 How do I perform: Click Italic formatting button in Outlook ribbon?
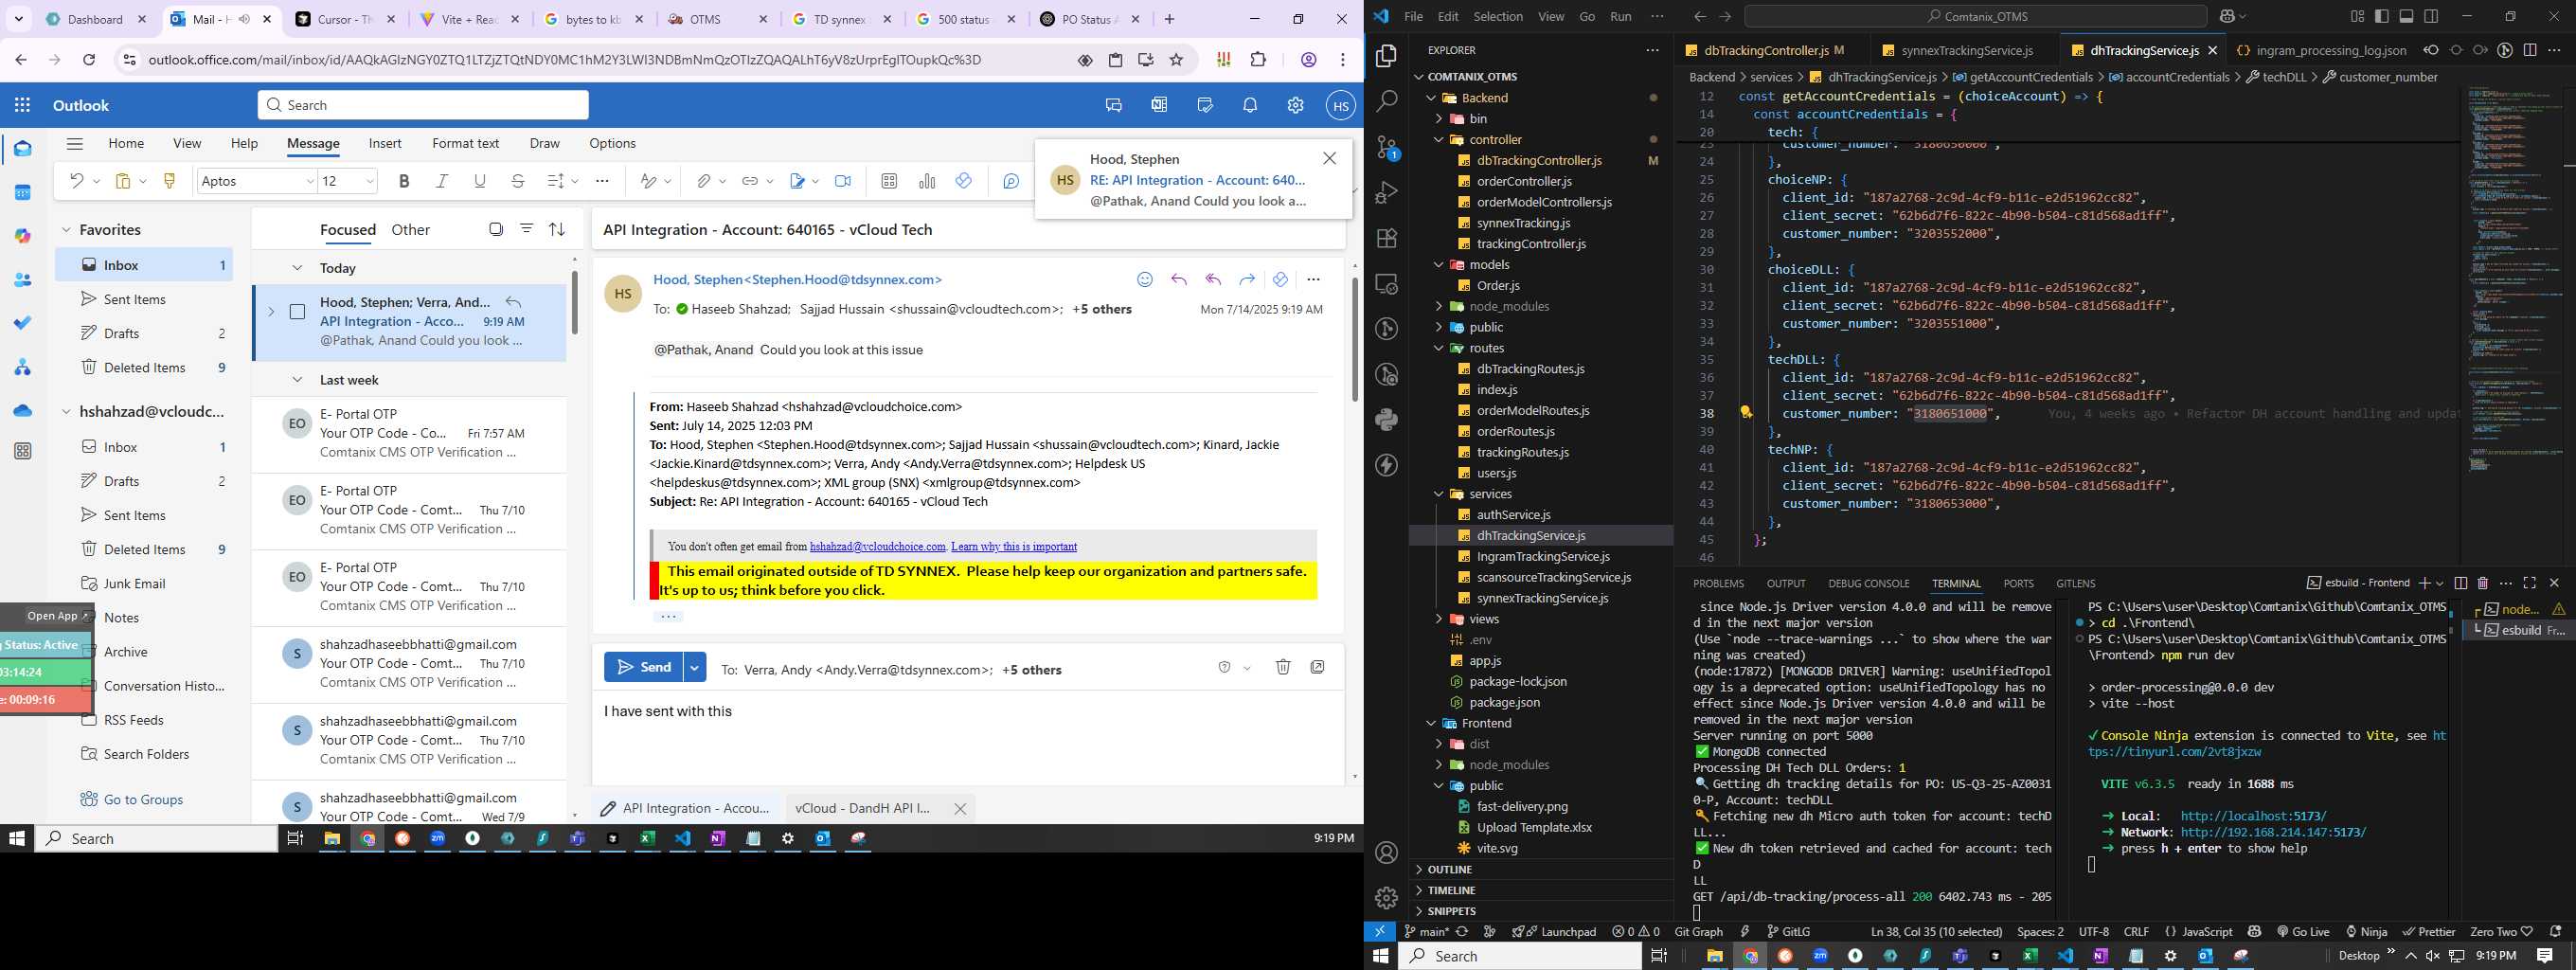(442, 181)
